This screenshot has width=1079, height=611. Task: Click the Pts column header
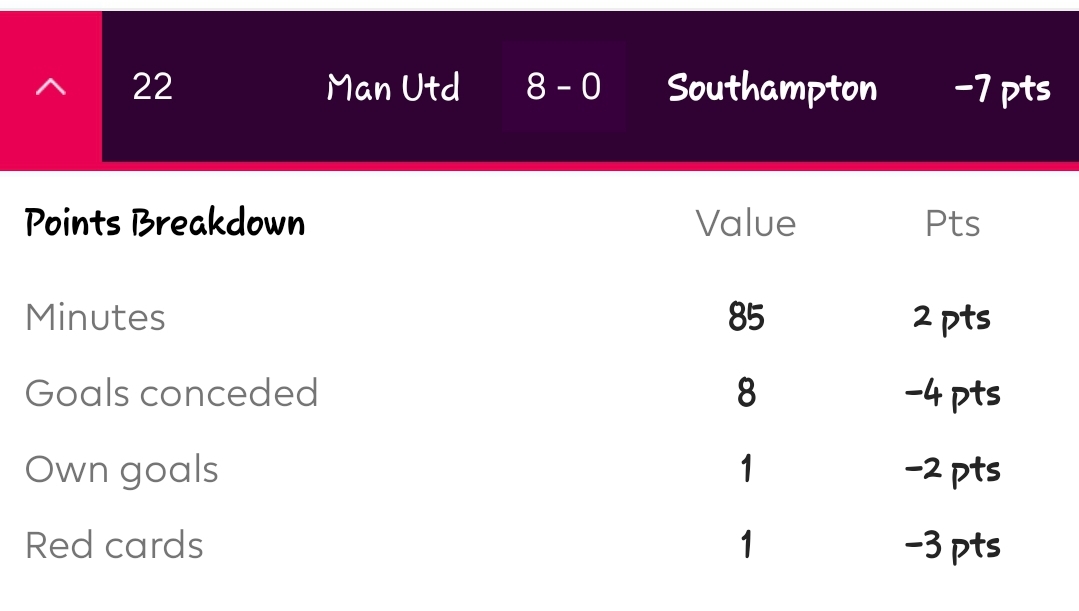[x=952, y=223]
